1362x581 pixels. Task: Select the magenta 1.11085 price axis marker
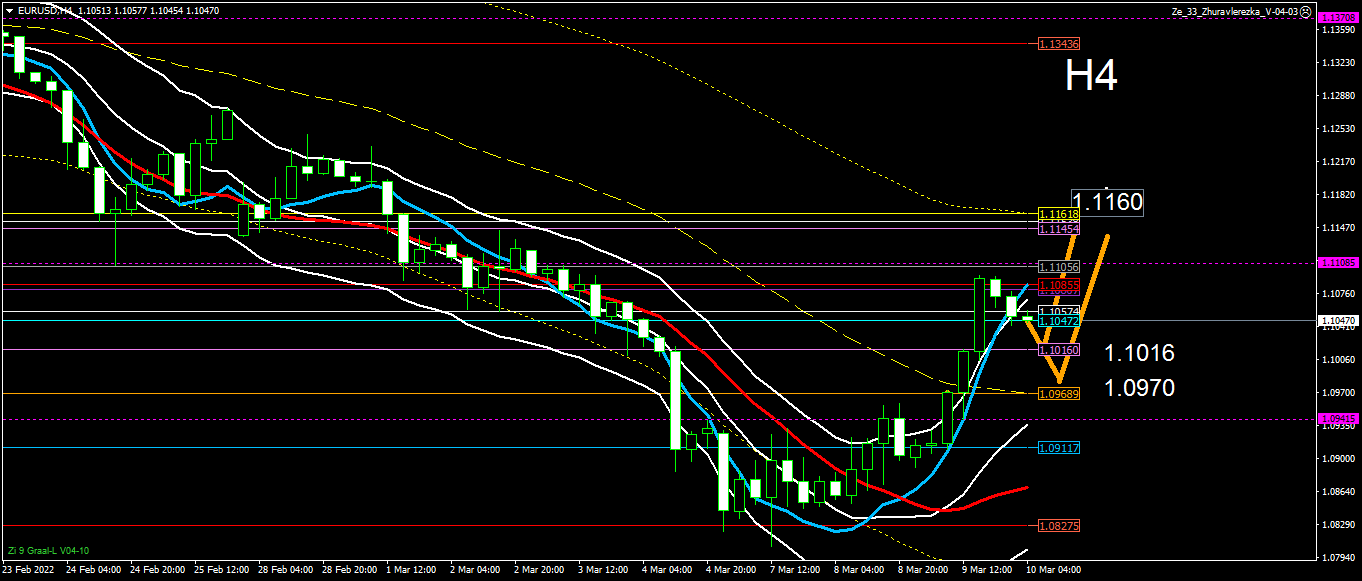(x=1338, y=262)
